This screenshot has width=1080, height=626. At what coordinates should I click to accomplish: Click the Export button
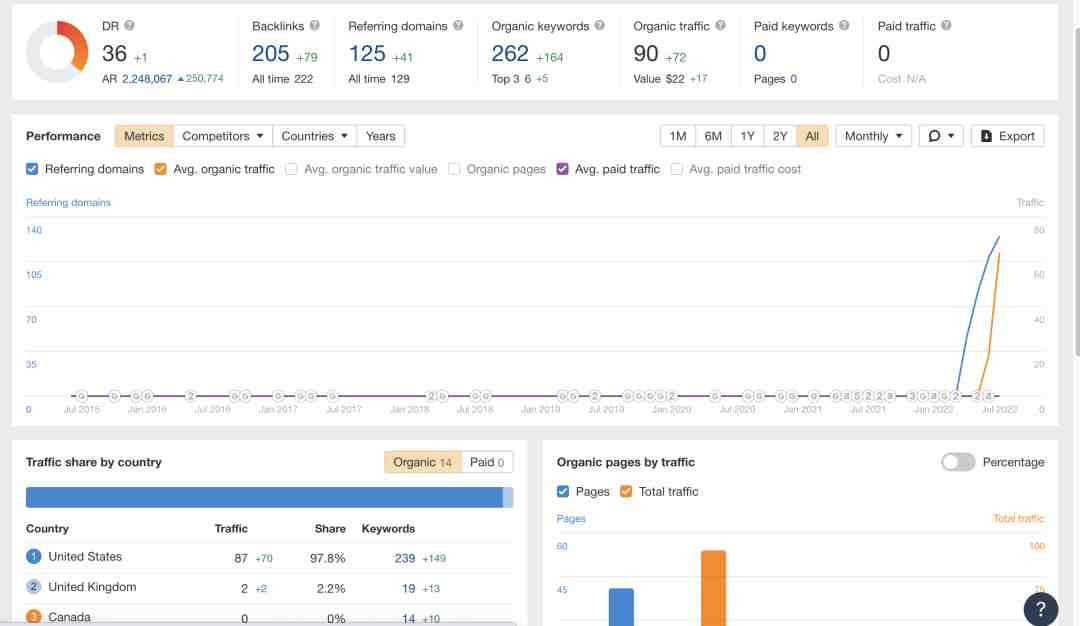click(1008, 136)
